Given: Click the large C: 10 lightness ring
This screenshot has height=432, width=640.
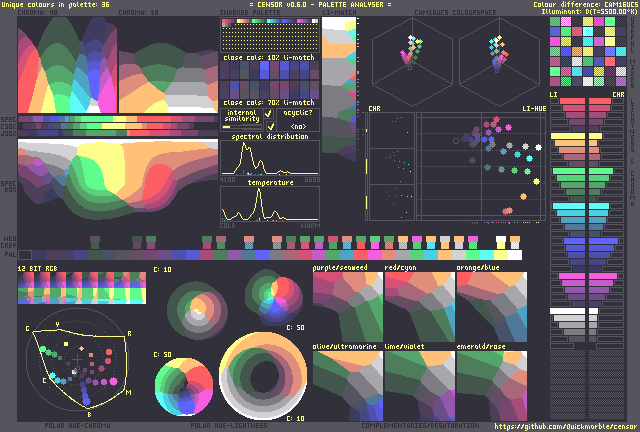Looking at the screenshot, I should click(x=263, y=376).
